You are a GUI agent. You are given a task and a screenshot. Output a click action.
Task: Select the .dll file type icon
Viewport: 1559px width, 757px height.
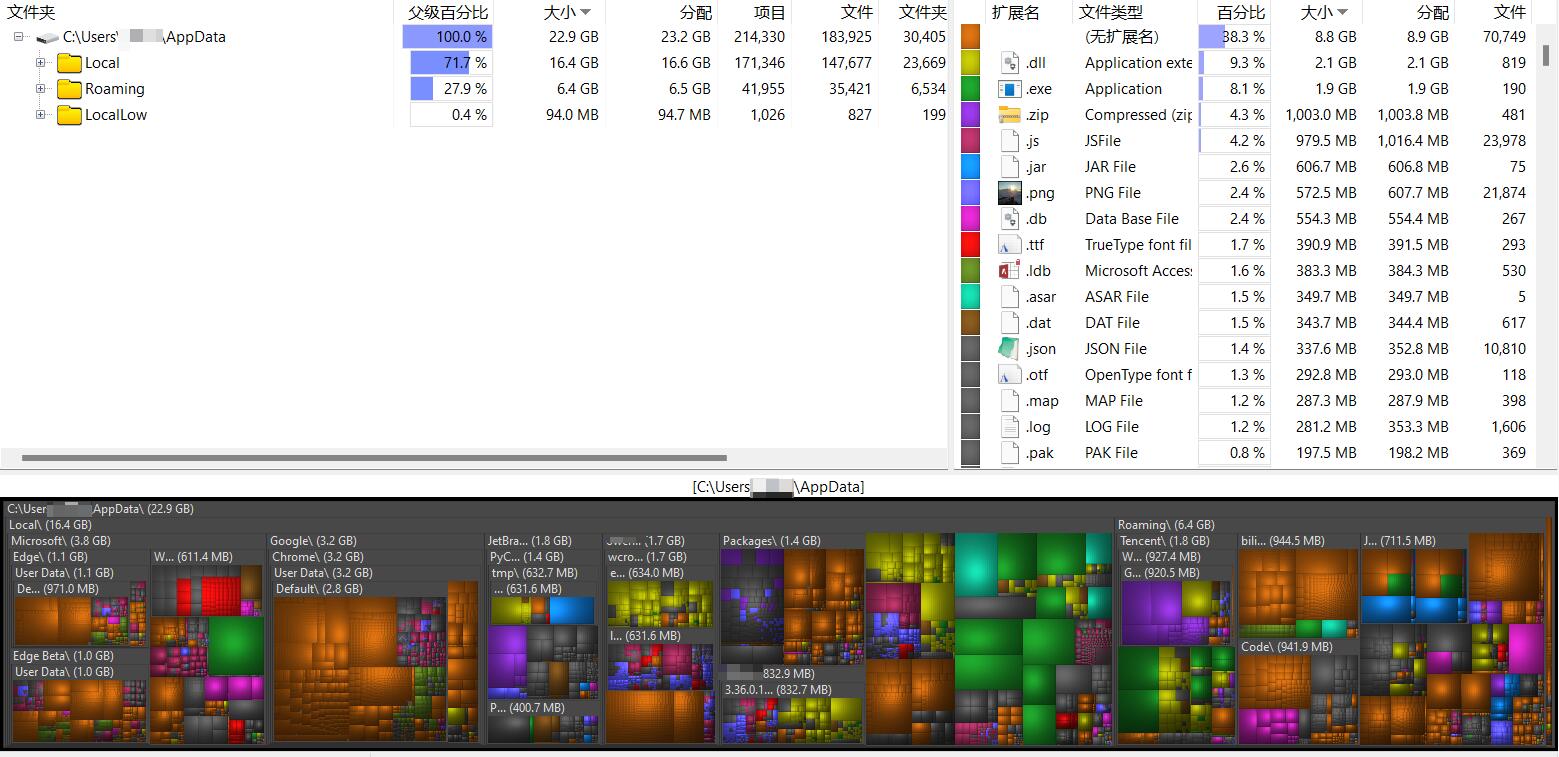point(1010,63)
